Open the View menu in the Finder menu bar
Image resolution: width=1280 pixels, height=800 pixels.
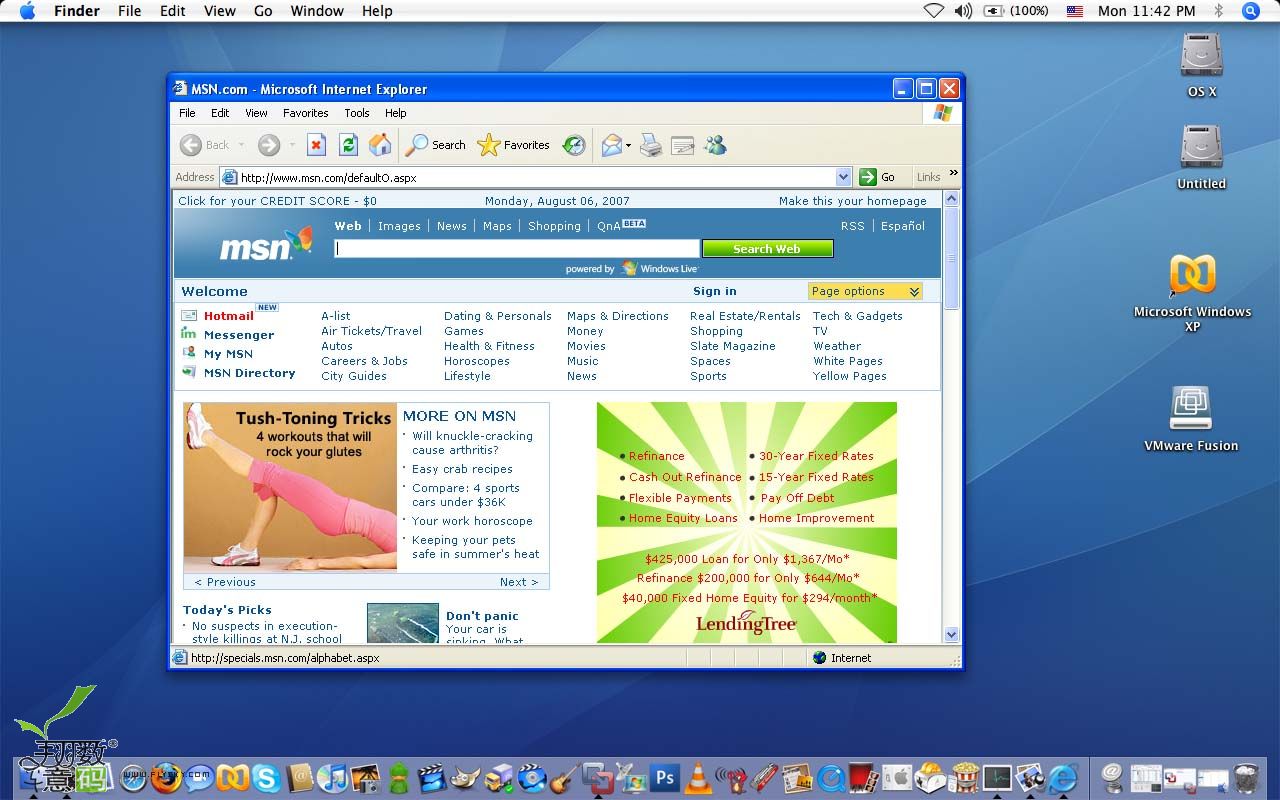coord(220,11)
